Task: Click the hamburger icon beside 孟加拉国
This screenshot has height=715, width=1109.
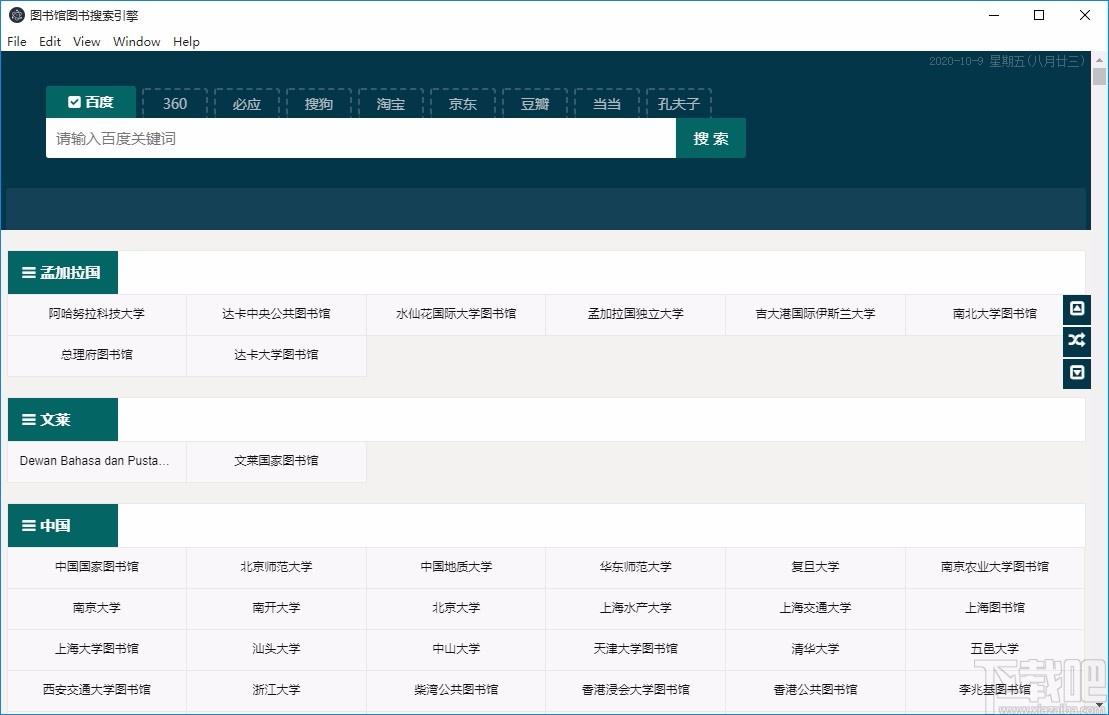Action: 28,273
